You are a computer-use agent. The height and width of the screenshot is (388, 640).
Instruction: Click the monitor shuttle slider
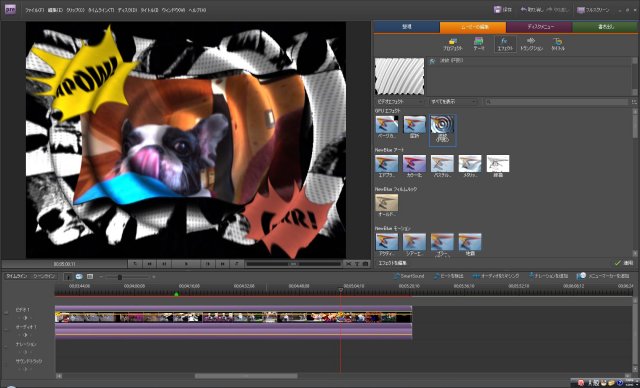(x=293, y=264)
